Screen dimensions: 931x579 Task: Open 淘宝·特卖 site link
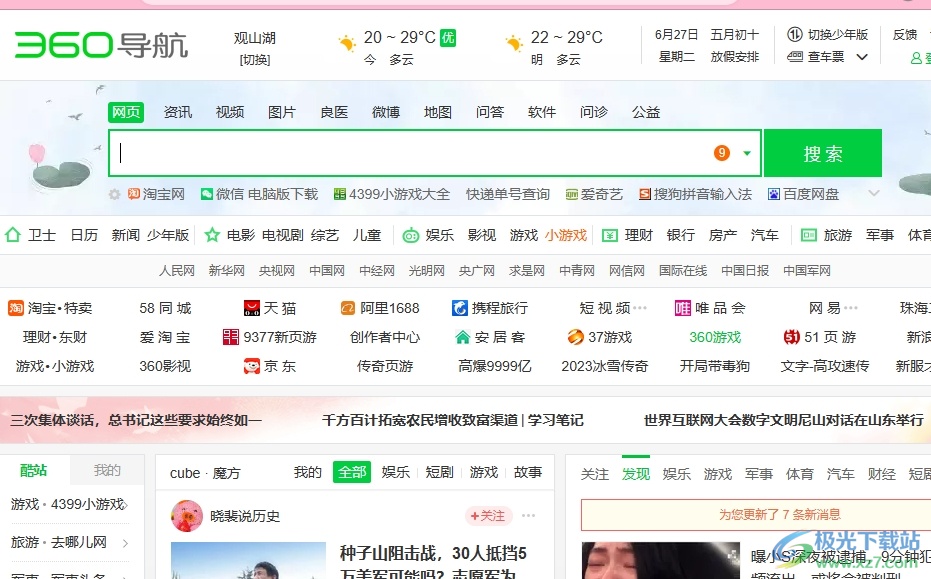tap(50, 308)
